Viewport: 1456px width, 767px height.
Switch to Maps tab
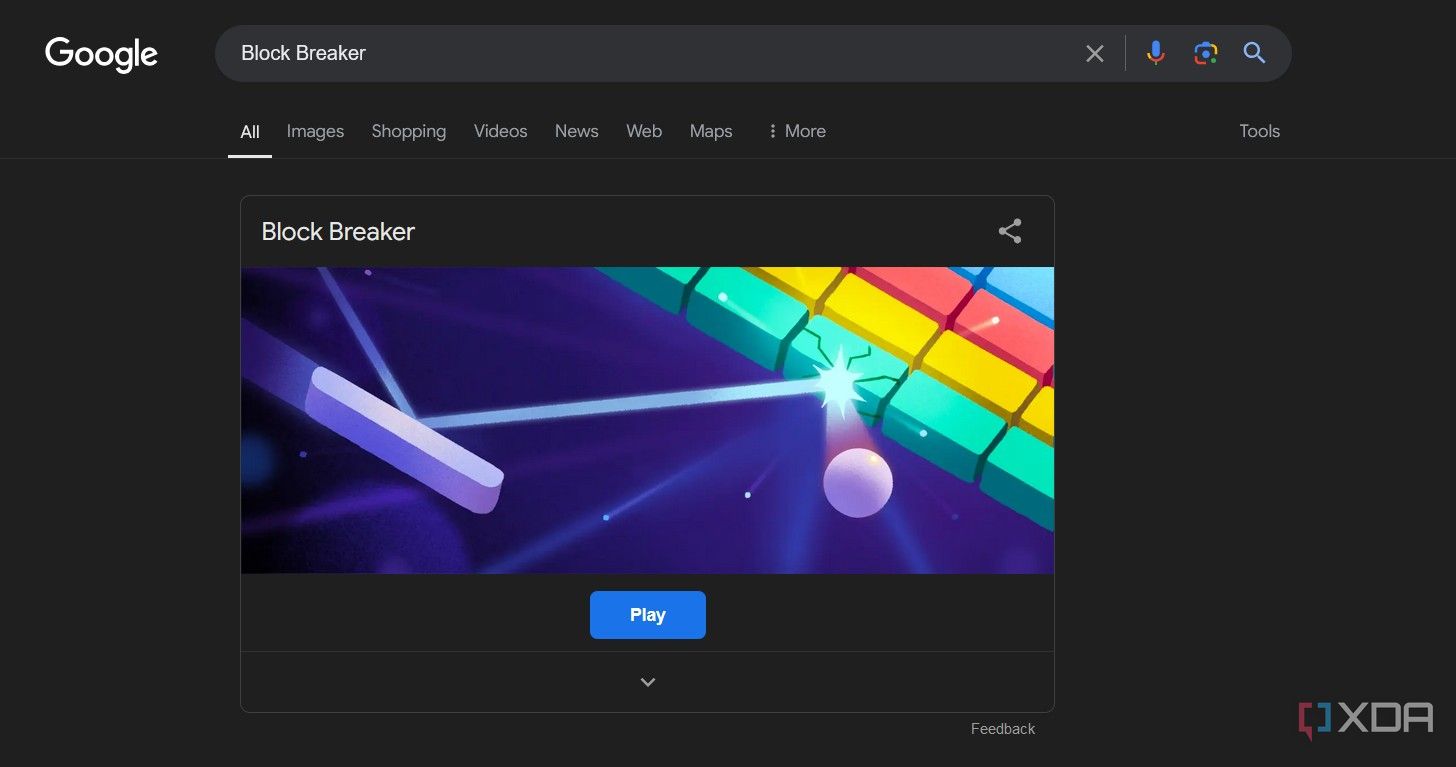711,131
